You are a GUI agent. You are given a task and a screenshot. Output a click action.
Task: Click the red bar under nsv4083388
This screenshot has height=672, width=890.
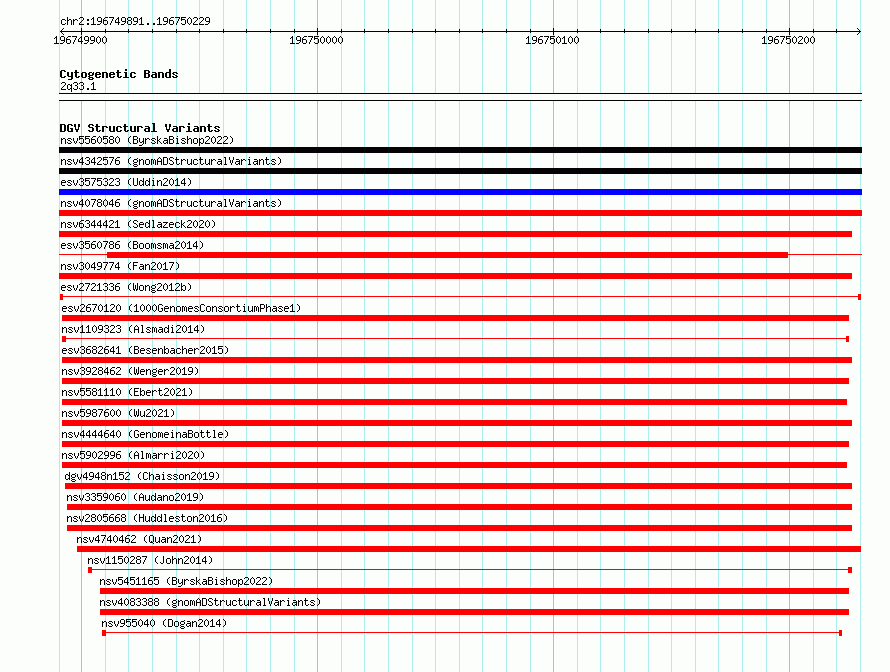(x=475, y=612)
